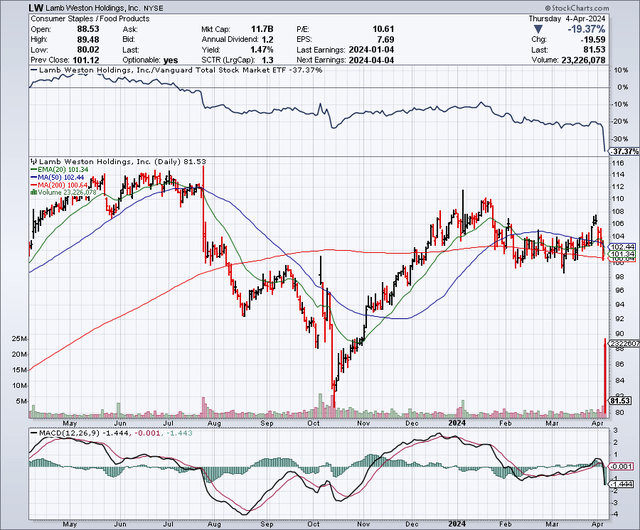640x530 pixels.
Task: Click the date Thursday 4-Apr-2024
Action: coord(567,19)
